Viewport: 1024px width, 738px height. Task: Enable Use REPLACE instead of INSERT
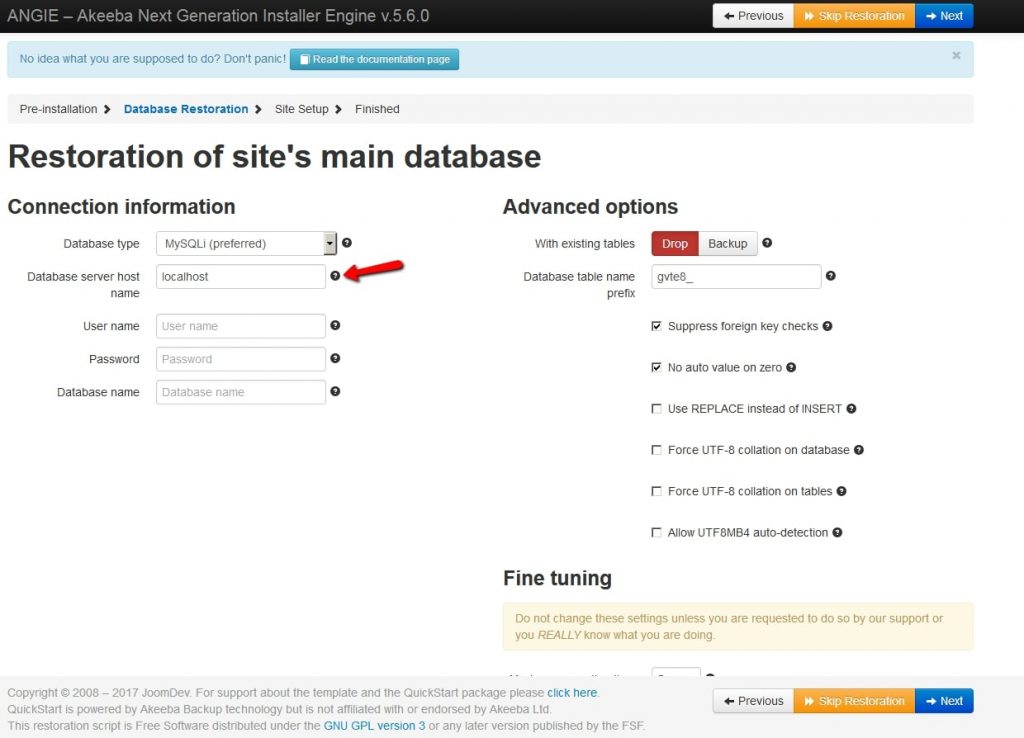pyautogui.click(x=657, y=408)
